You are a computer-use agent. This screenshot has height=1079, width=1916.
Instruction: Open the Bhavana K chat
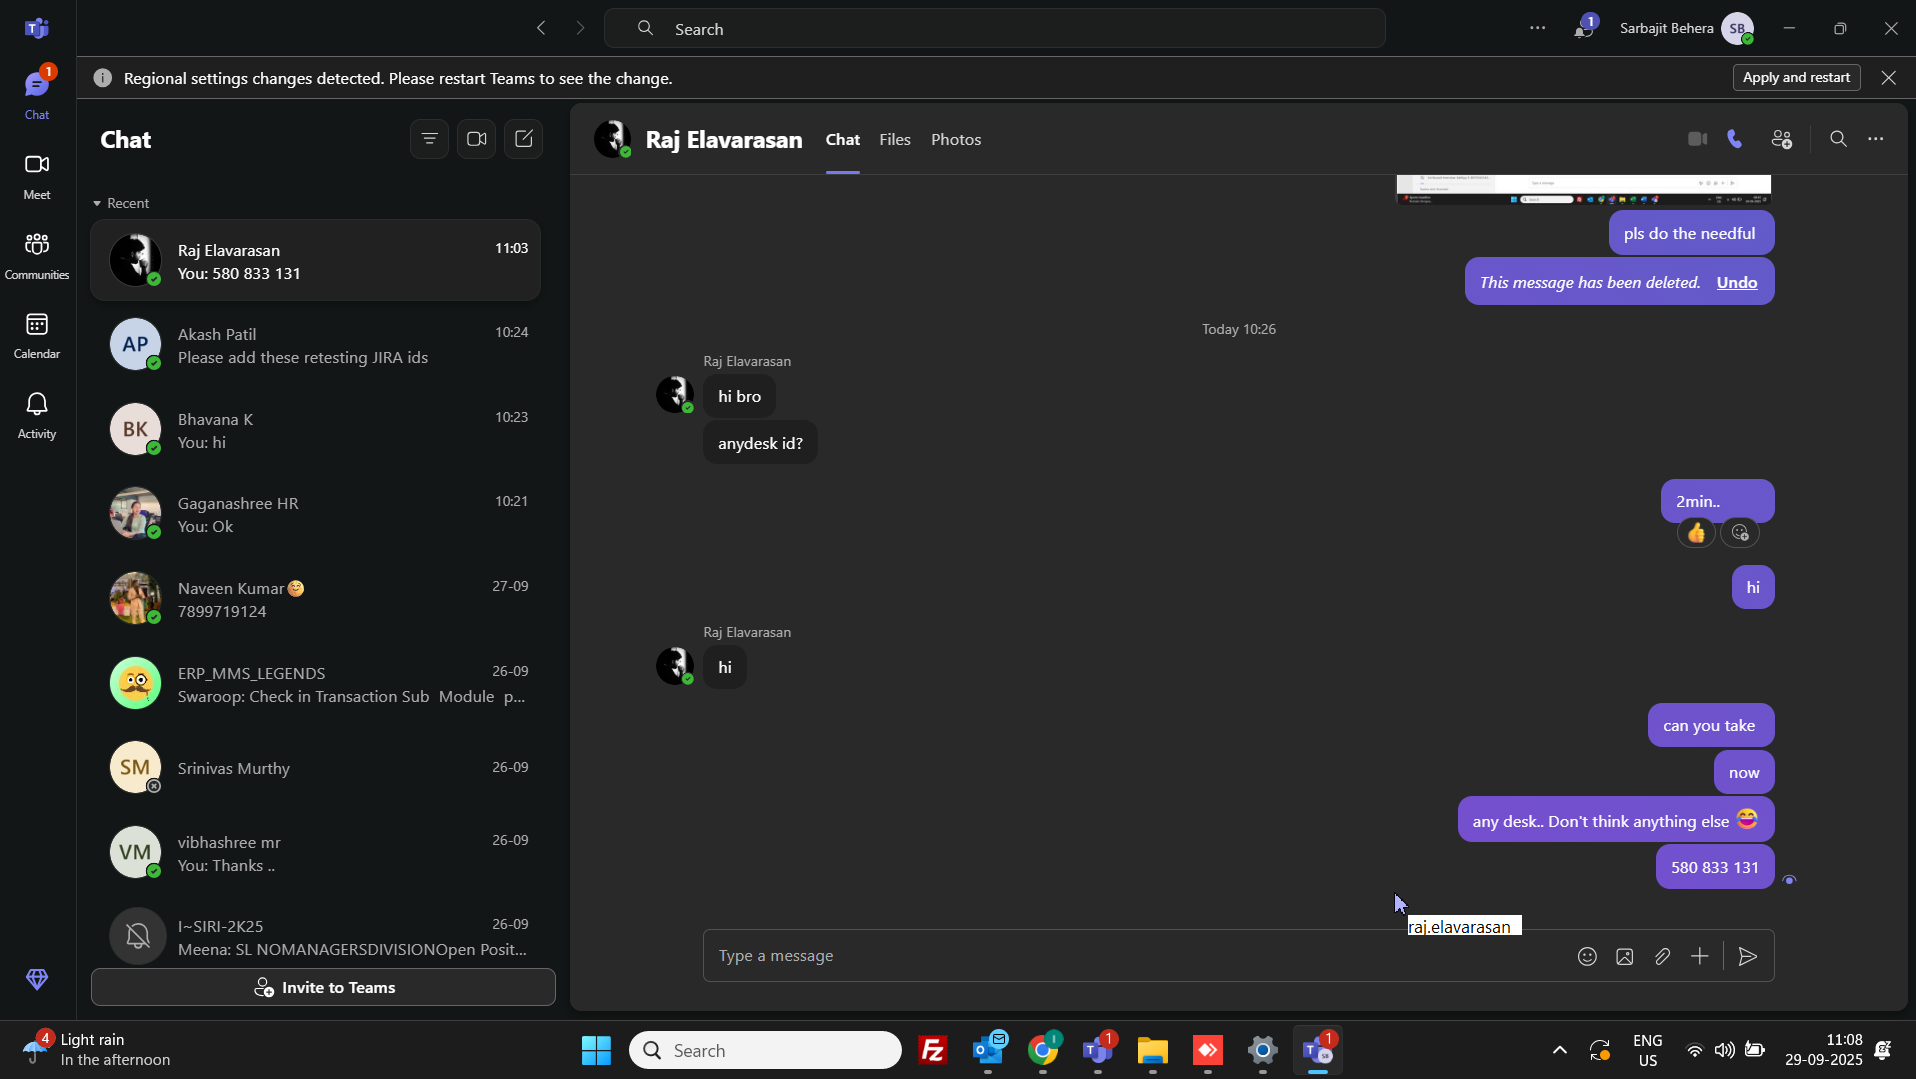[316, 430]
